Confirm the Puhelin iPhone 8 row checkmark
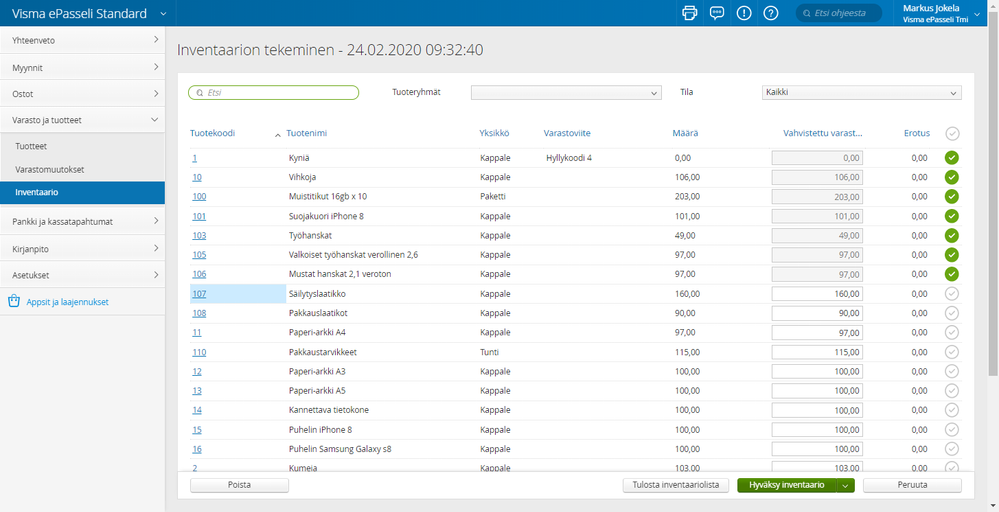The image size is (999, 512). tap(952, 430)
